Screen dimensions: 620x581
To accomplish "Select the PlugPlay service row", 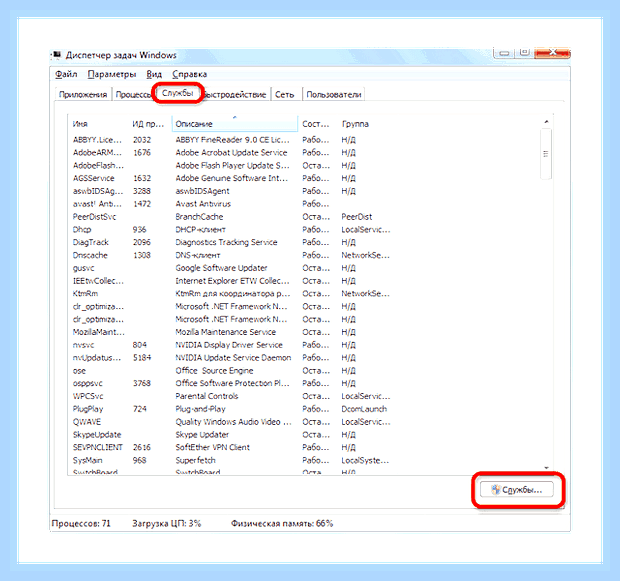I will point(233,409).
